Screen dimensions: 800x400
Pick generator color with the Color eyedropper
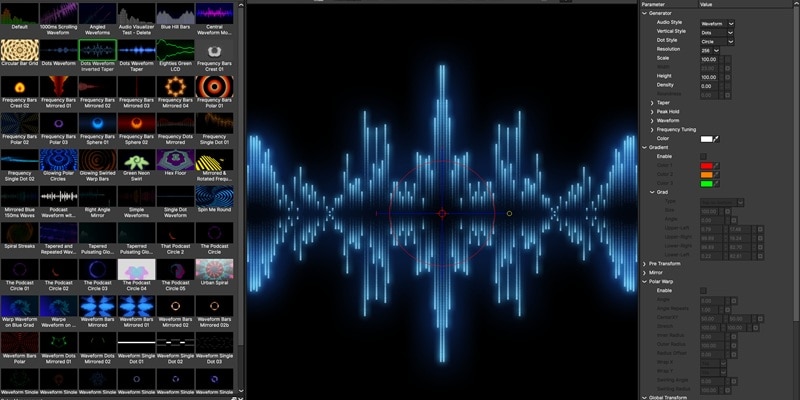716,139
